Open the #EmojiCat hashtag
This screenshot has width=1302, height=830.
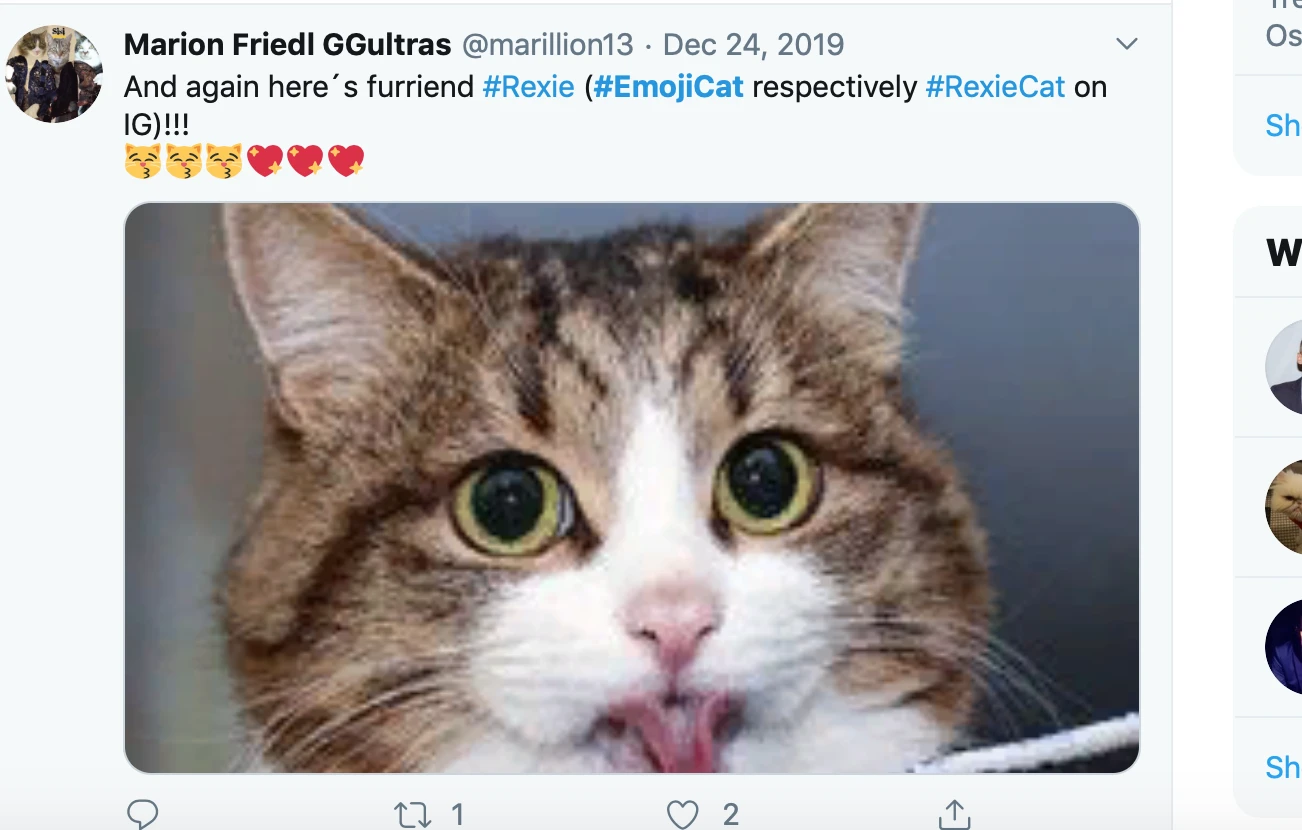[x=669, y=87]
